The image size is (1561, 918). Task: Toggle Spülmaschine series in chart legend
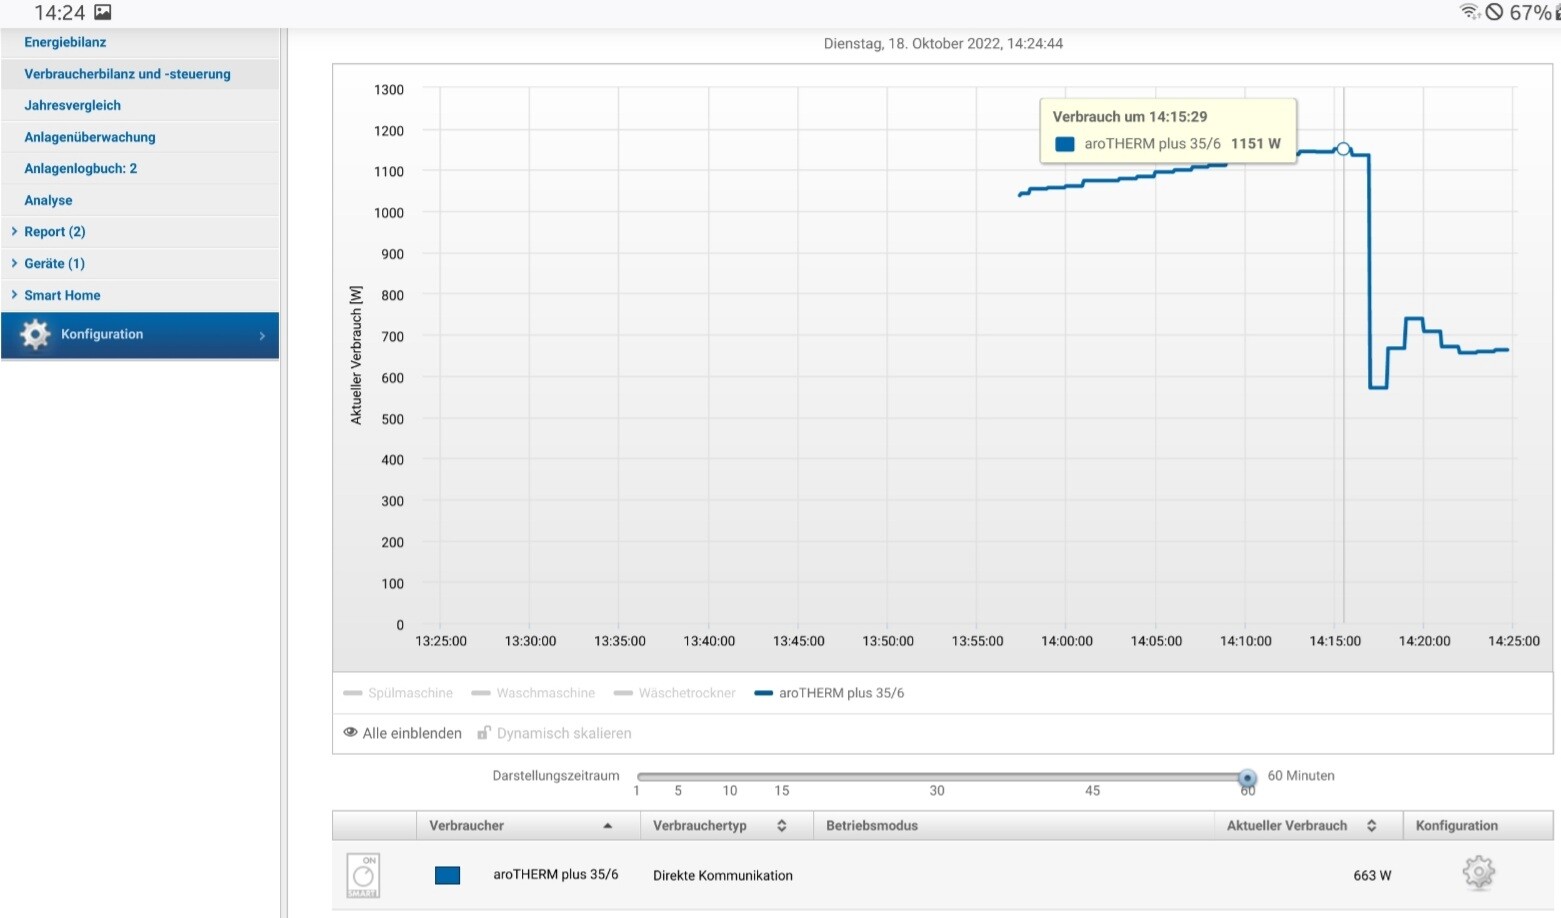(398, 693)
